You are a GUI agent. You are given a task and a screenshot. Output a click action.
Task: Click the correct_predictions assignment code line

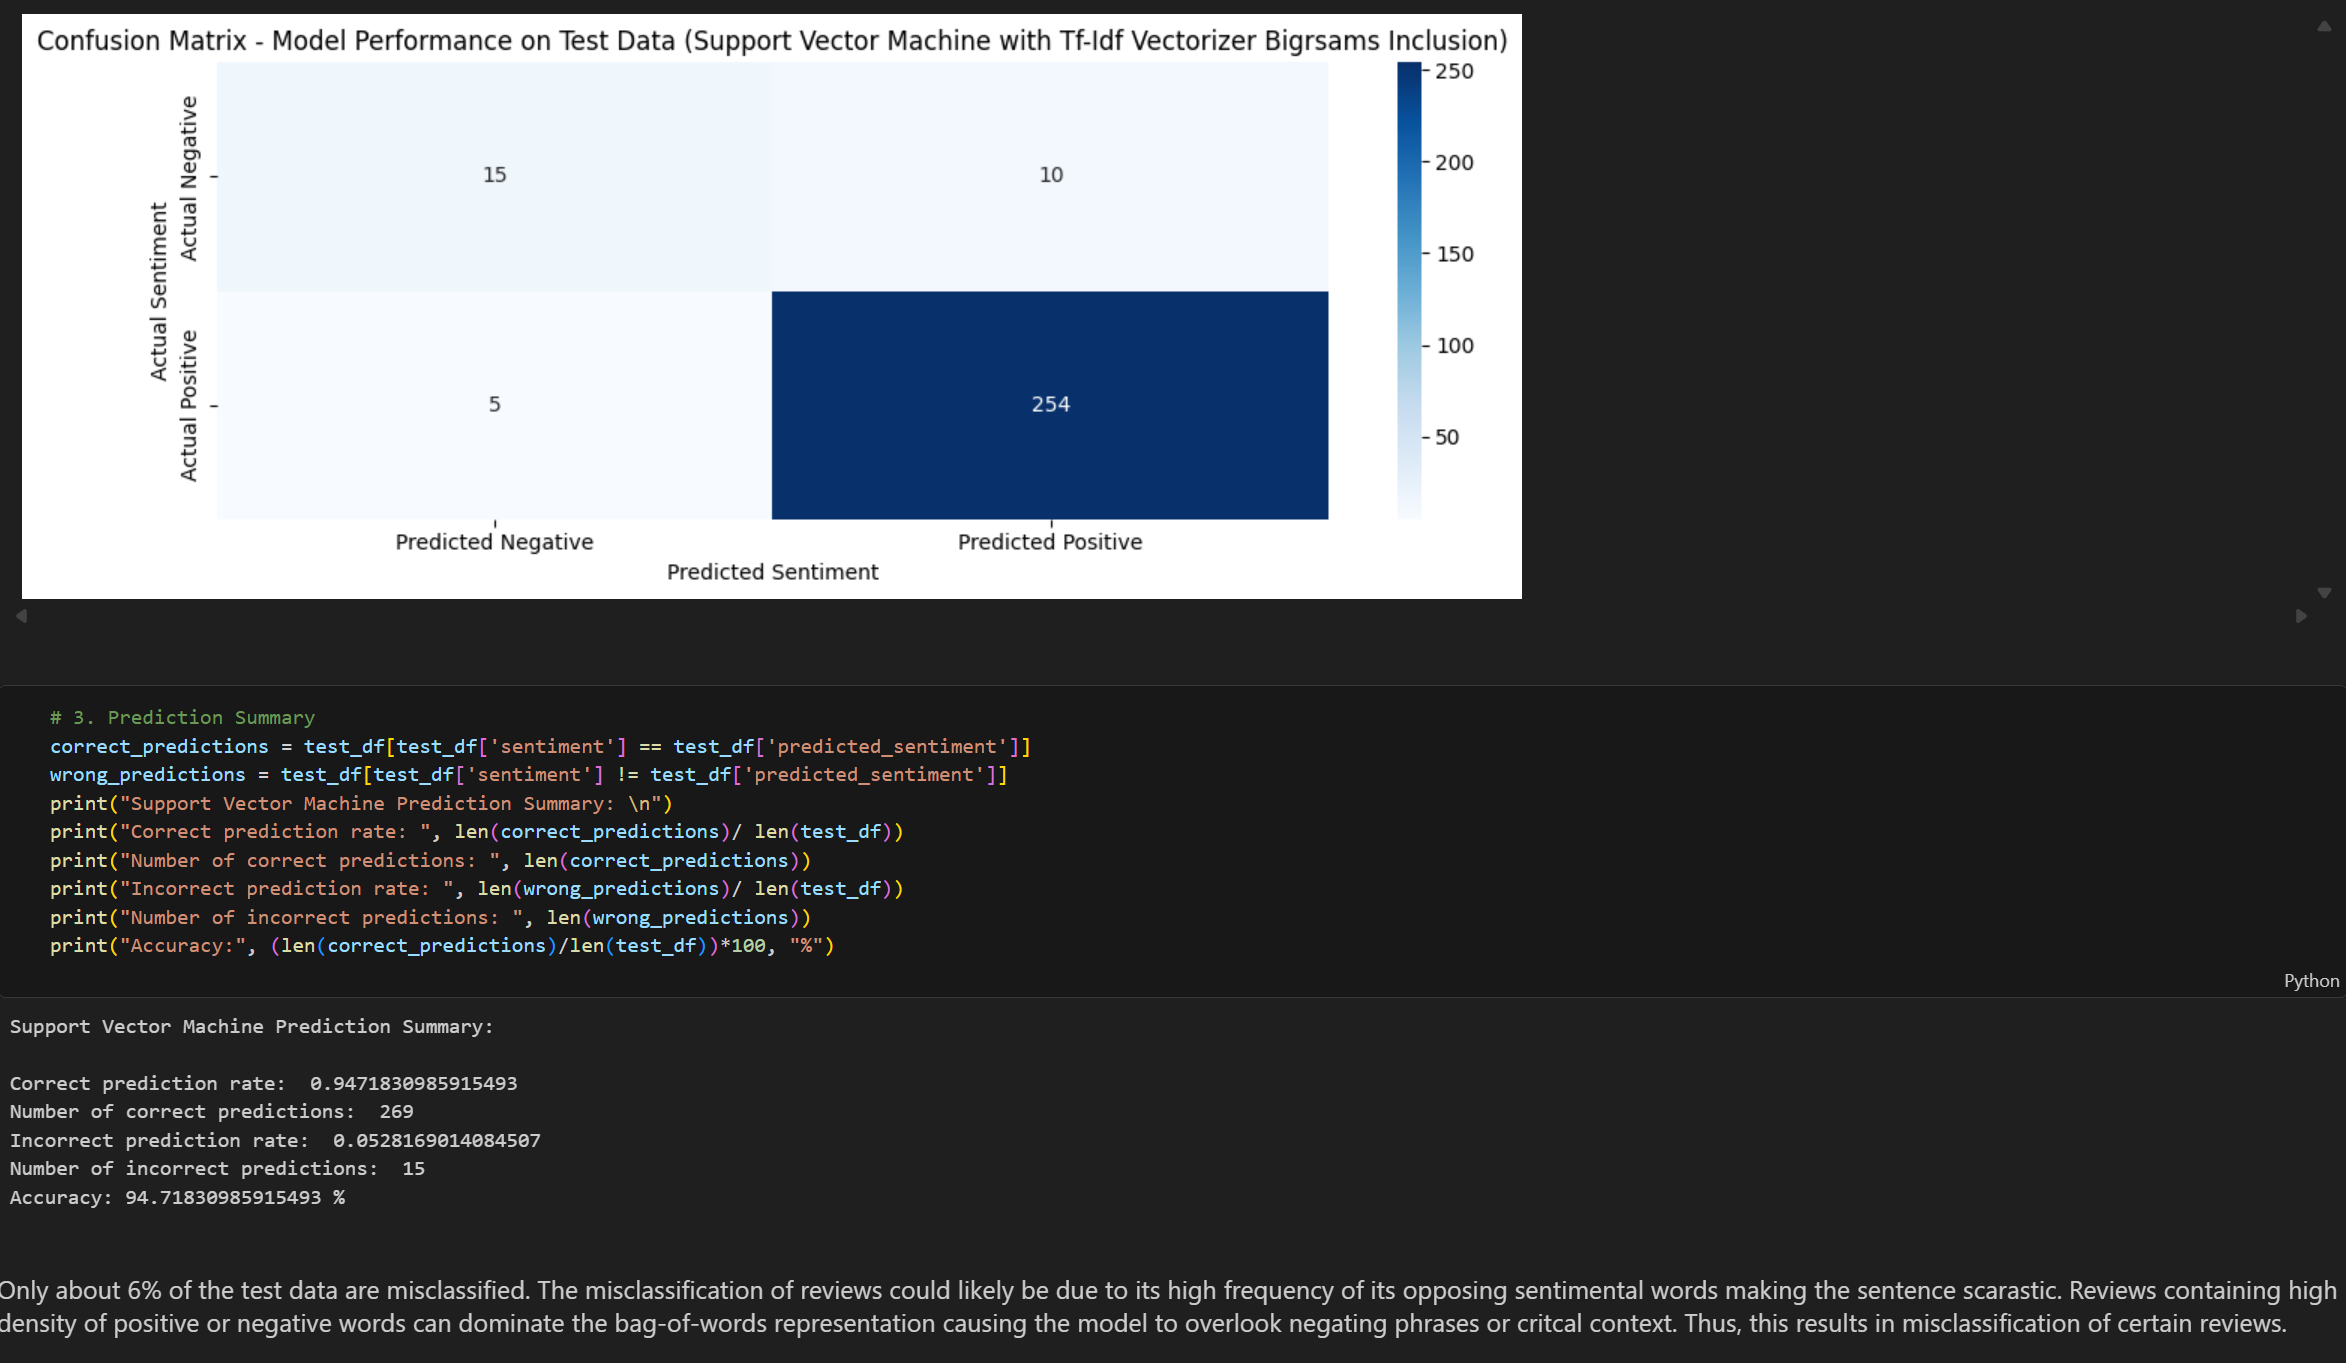coord(540,747)
